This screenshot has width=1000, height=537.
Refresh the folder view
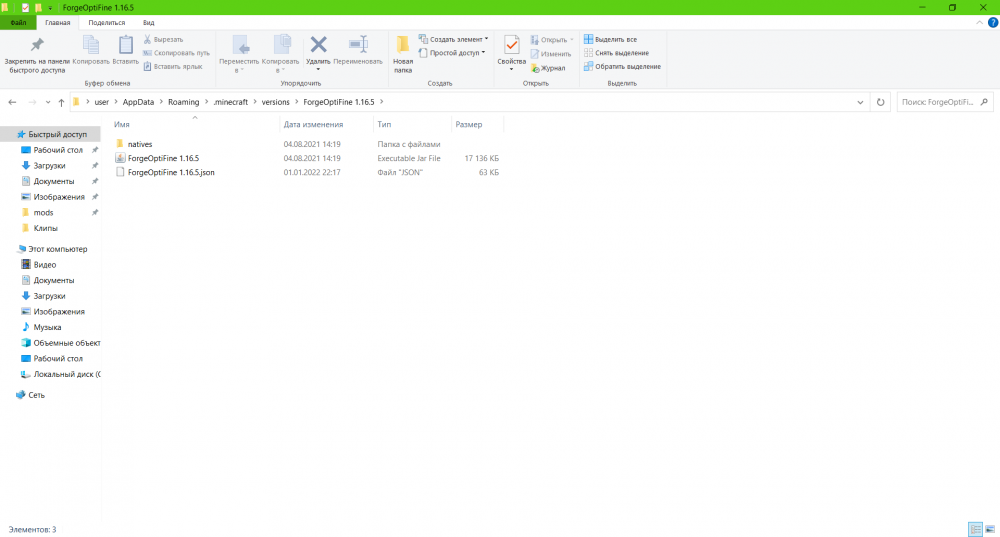pyautogui.click(x=880, y=102)
